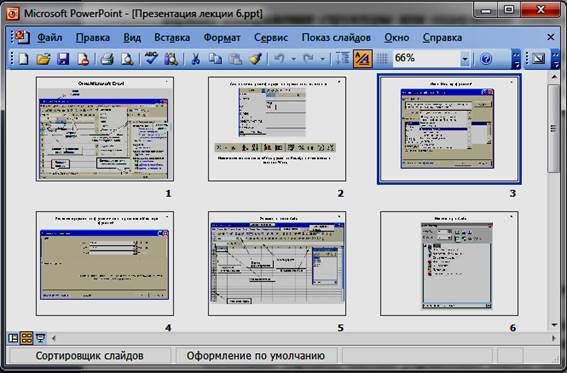Select slide 4 thumbnail

(x=105, y=263)
